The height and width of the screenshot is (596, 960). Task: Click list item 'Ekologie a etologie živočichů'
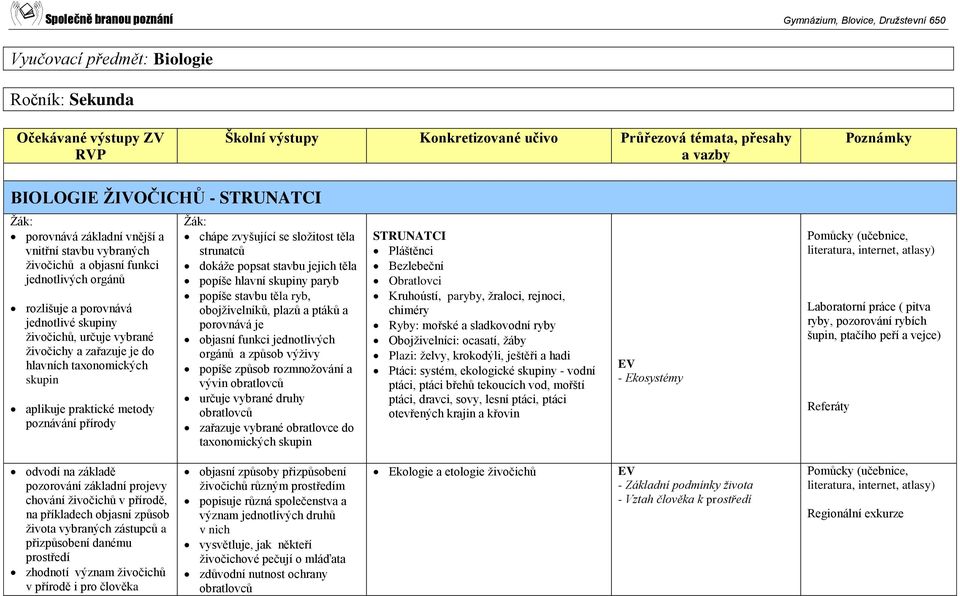(462, 472)
